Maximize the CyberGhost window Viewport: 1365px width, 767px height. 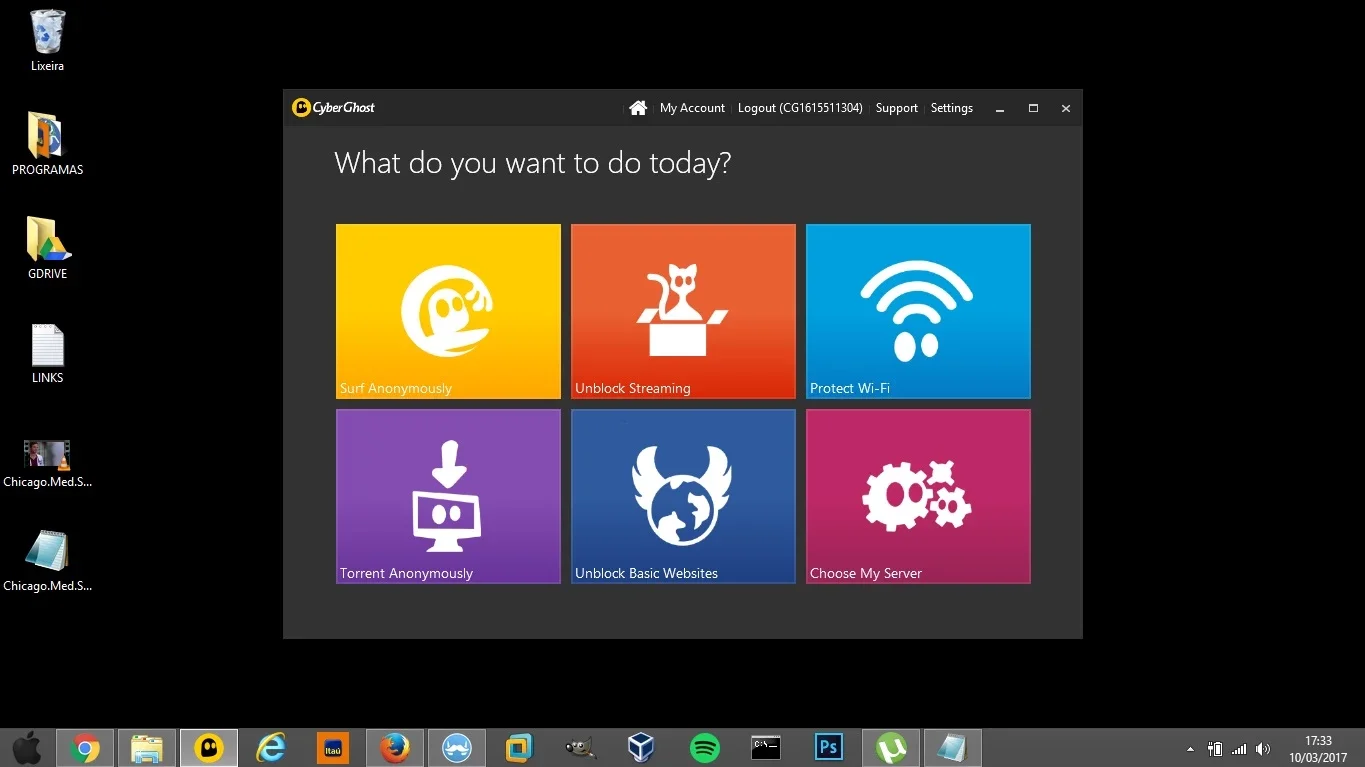pyautogui.click(x=1033, y=108)
